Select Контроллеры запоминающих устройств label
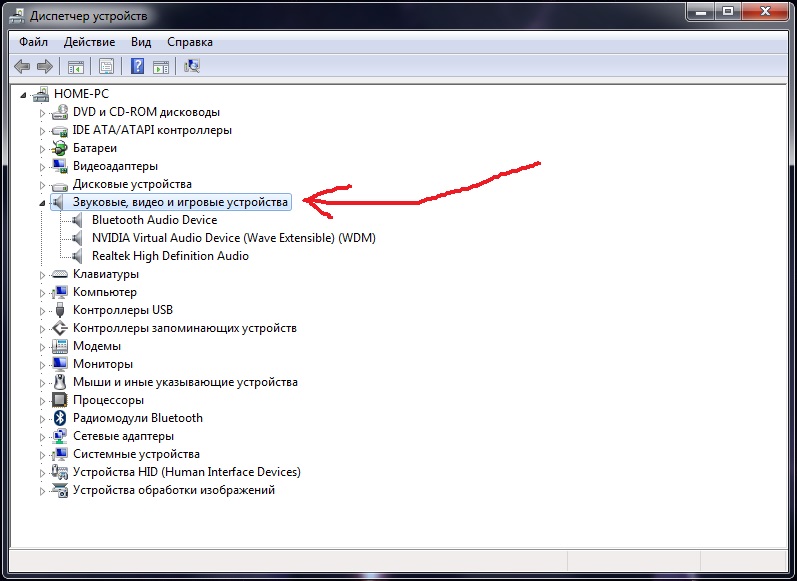The image size is (797, 581). (185, 328)
